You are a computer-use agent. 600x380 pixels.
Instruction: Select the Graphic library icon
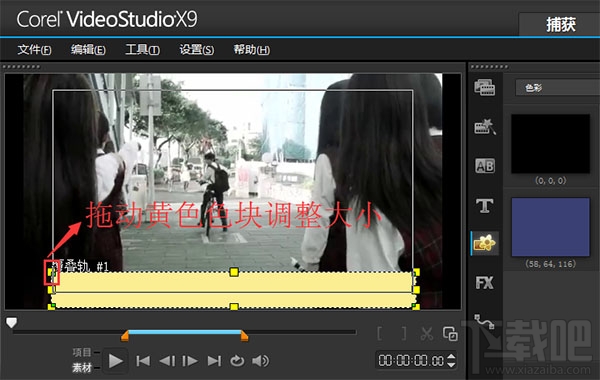click(x=485, y=243)
